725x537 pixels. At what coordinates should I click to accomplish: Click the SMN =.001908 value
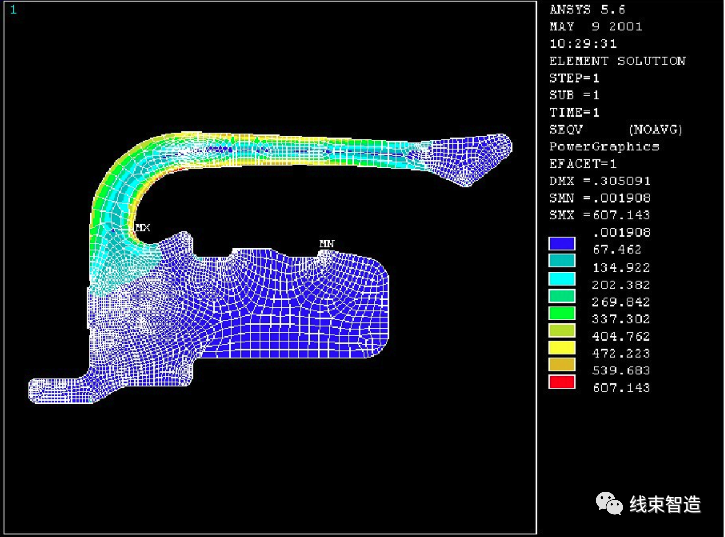pyautogui.click(x=600, y=198)
